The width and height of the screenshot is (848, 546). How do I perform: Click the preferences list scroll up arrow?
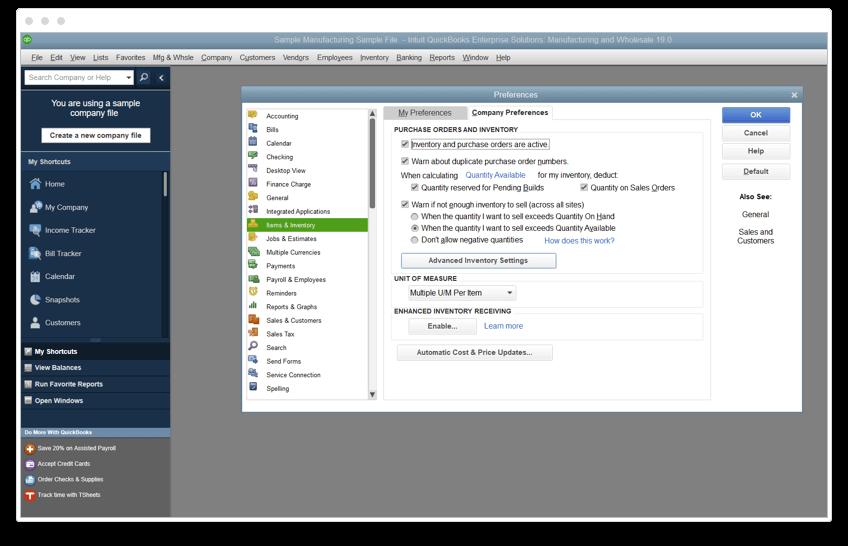click(x=372, y=114)
